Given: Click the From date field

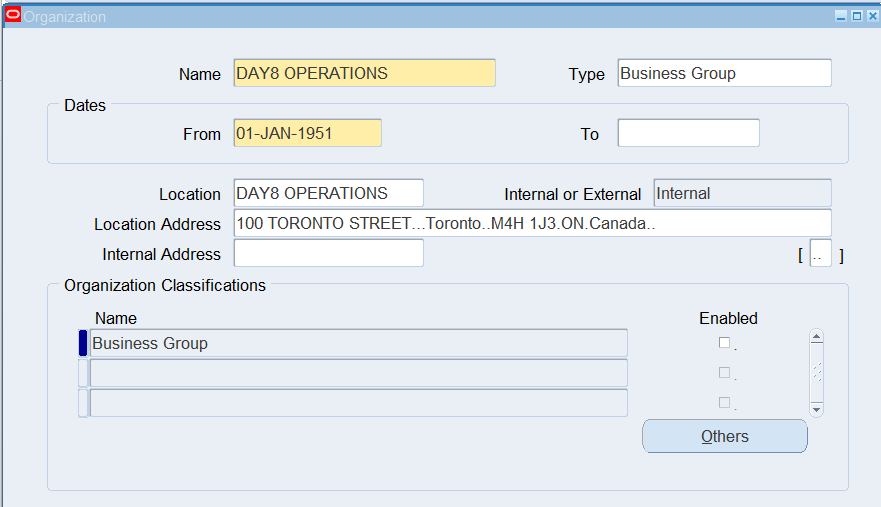Looking at the screenshot, I should point(307,133).
